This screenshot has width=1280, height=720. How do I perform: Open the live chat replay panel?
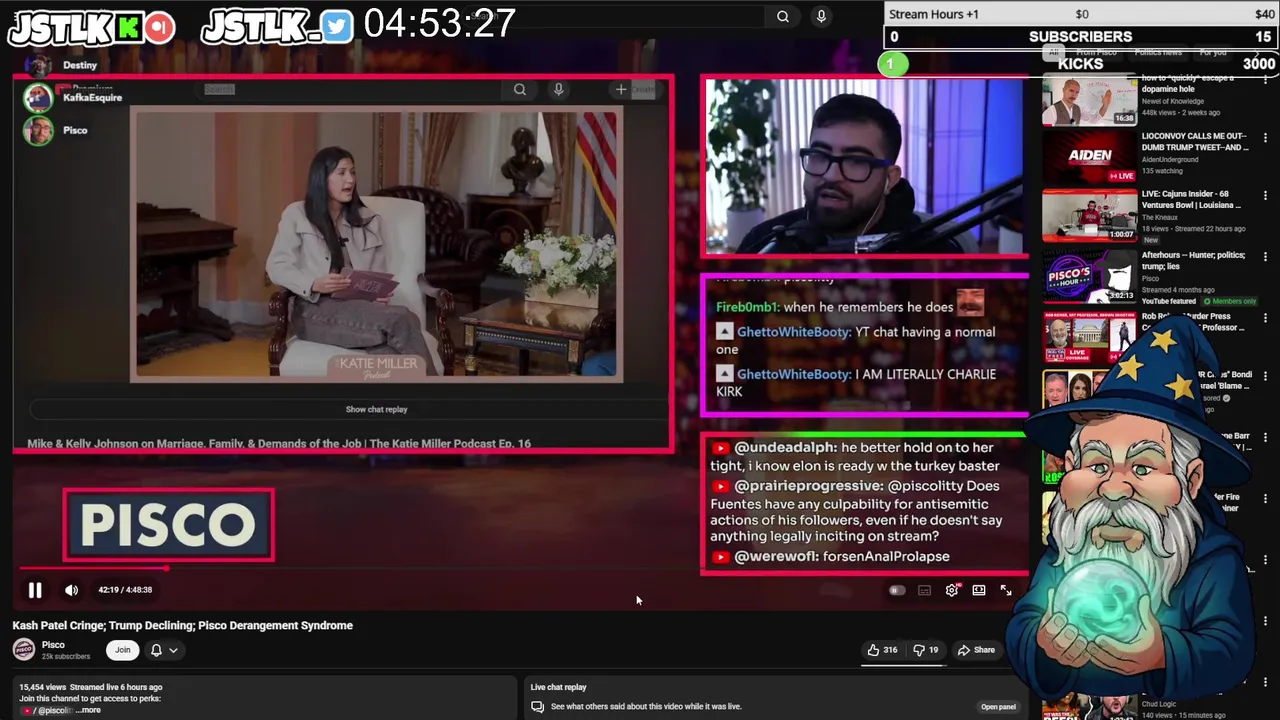click(998, 707)
